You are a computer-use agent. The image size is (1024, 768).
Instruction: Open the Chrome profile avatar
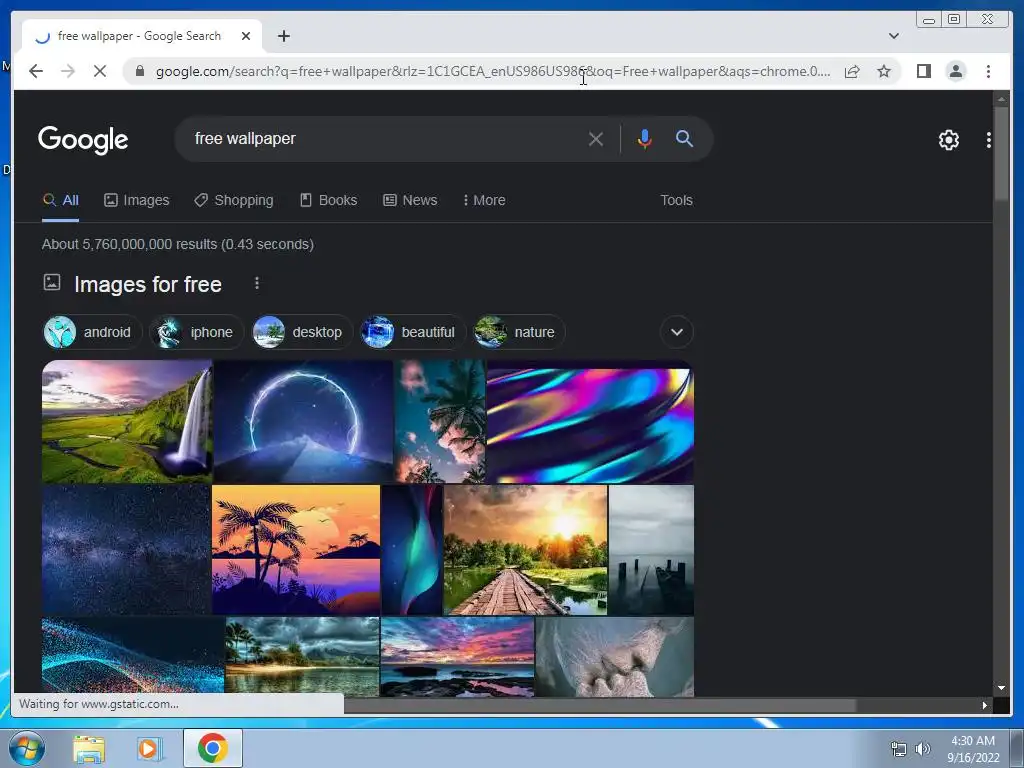[956, 71]
